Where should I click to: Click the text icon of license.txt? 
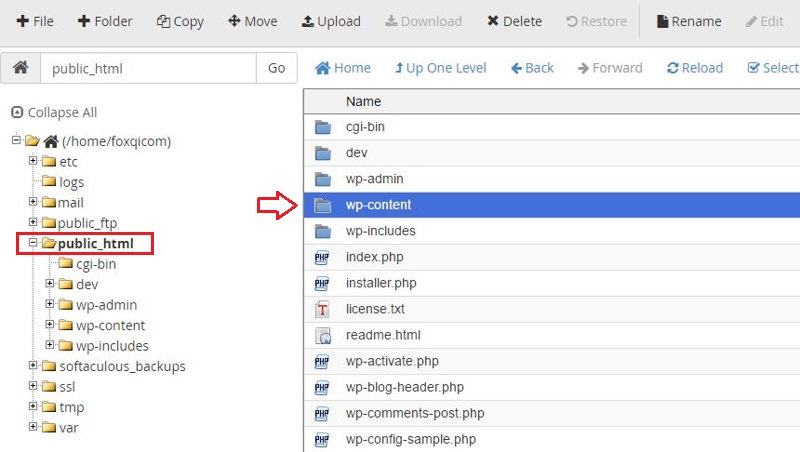point(322,309)
